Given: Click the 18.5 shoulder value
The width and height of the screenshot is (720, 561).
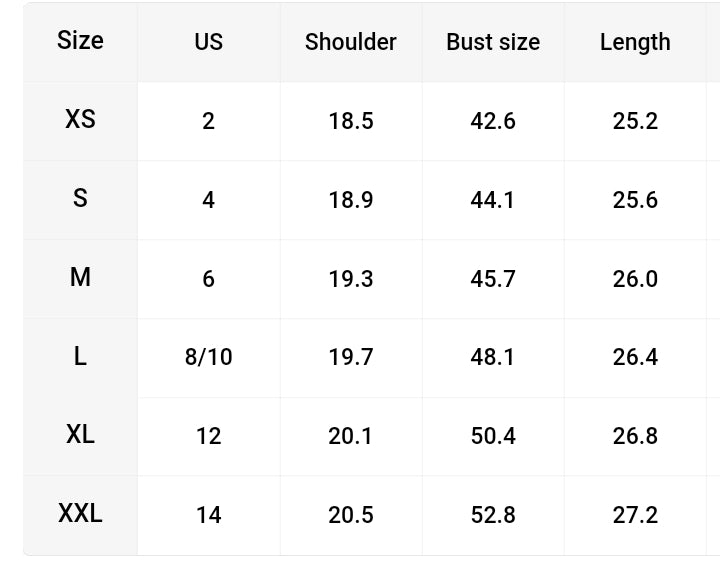Looking at the screenshot, I should tap(351, 121).
